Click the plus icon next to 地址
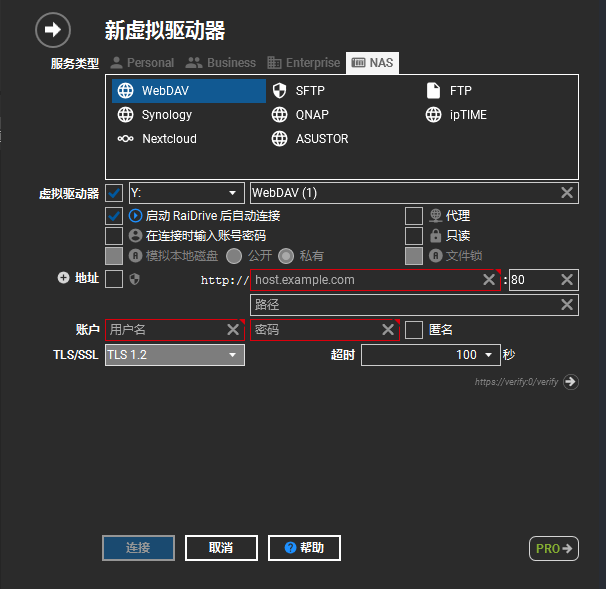 [x=63, y=277]
